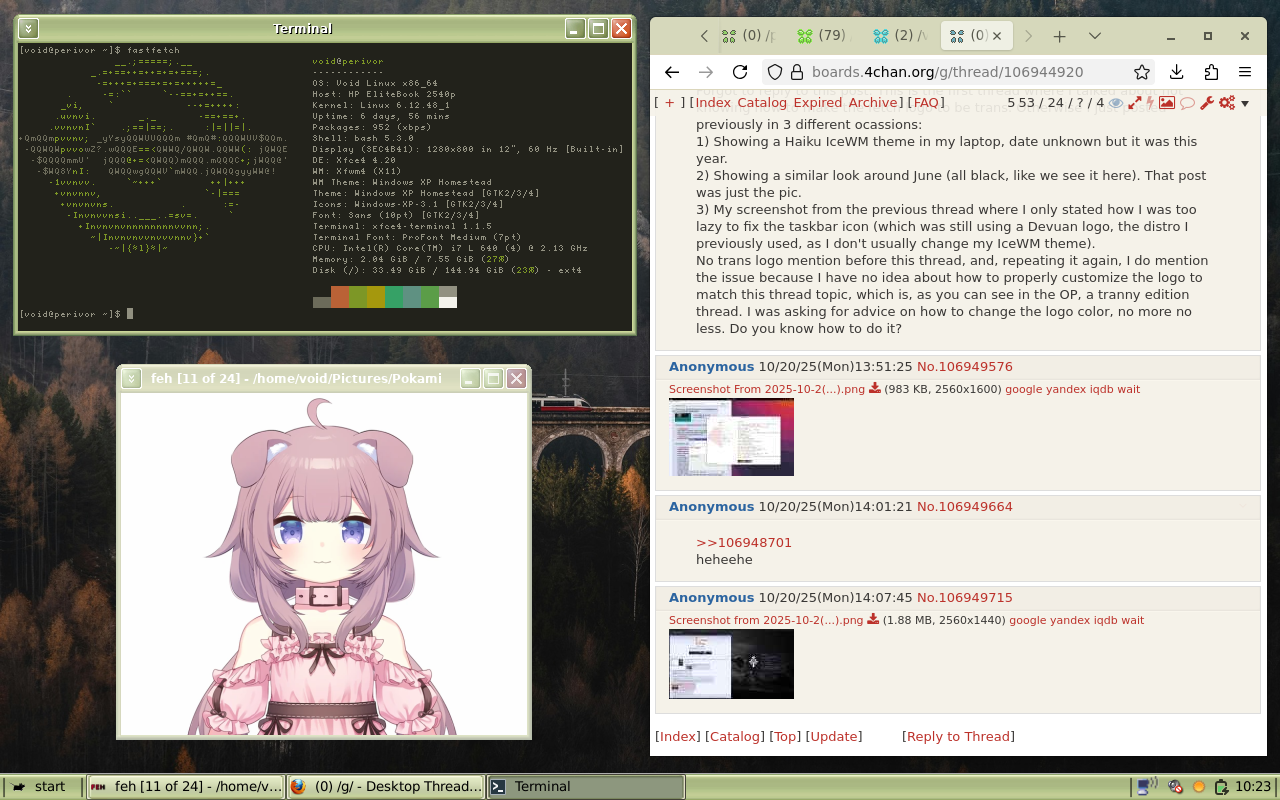Bookmark this page with the star icon

(x=1141, y=72)
